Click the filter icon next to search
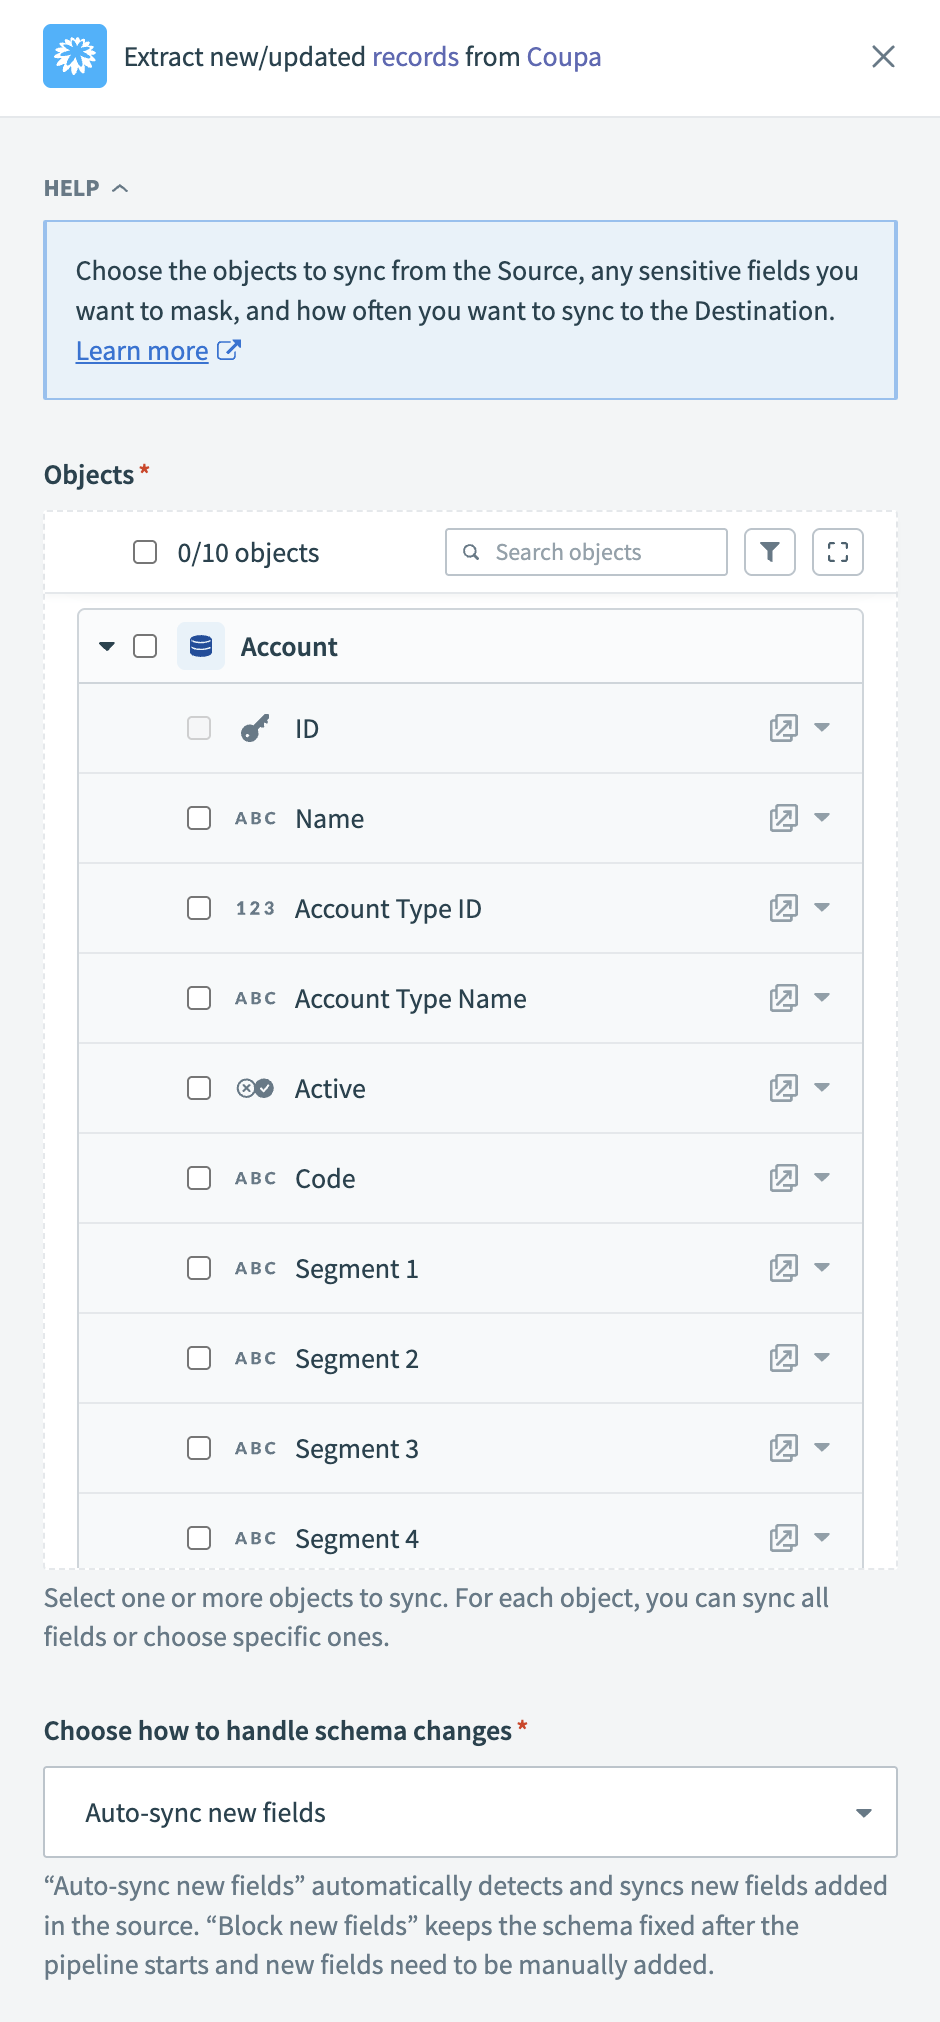This screenshot has width=940, height=2022. click(x=770, y=552)
